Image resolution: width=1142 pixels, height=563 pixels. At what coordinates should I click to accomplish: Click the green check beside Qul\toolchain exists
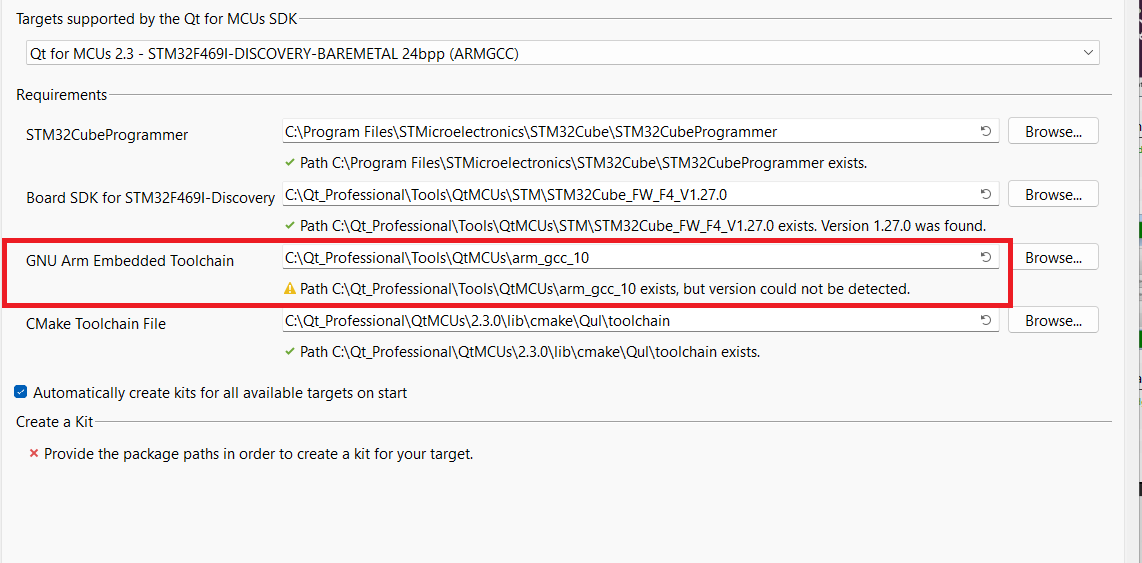click(x=290, y=352)
